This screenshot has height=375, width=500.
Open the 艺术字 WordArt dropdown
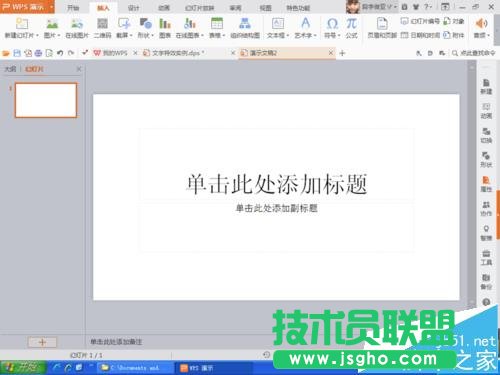tap(305, 28)
